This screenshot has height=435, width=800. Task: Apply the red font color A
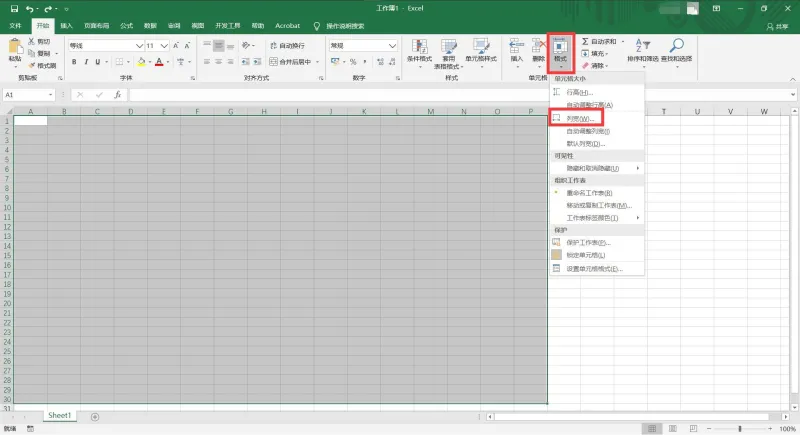point(159,62)
